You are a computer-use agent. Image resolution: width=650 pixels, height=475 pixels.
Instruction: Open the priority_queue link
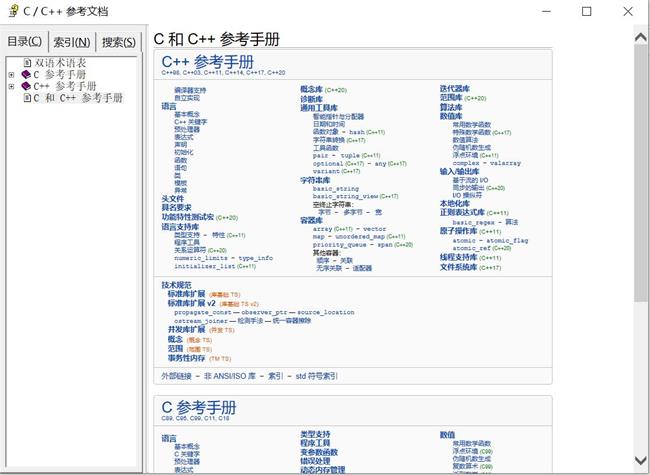tap(340, 245)
